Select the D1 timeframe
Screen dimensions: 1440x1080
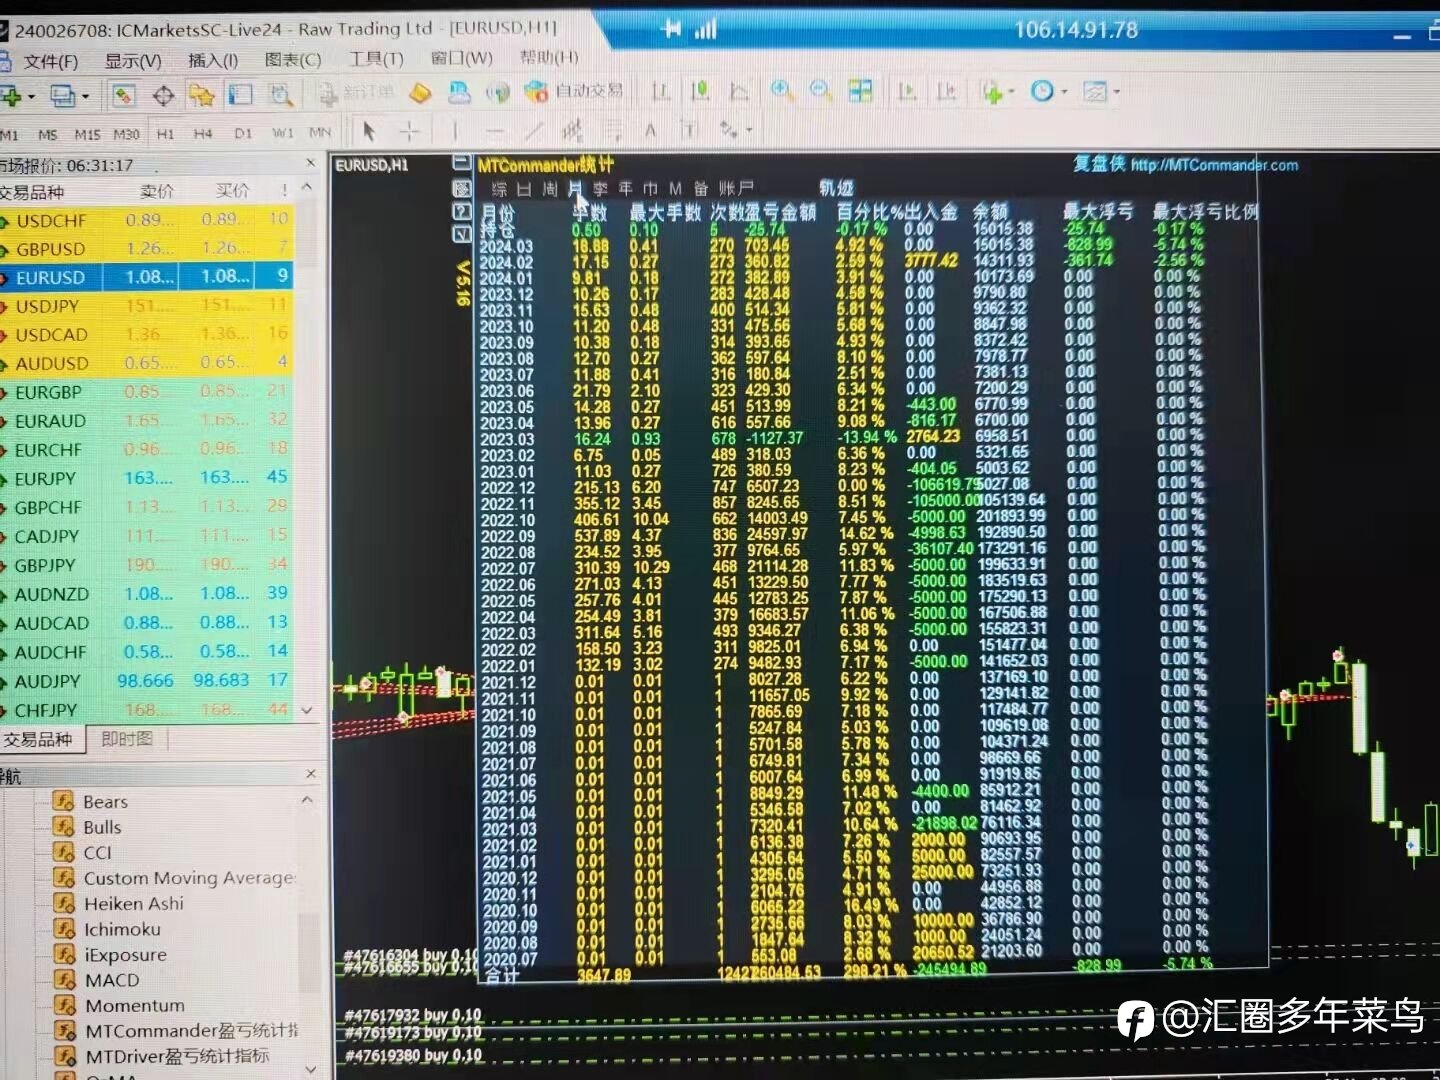pos(243,132)
